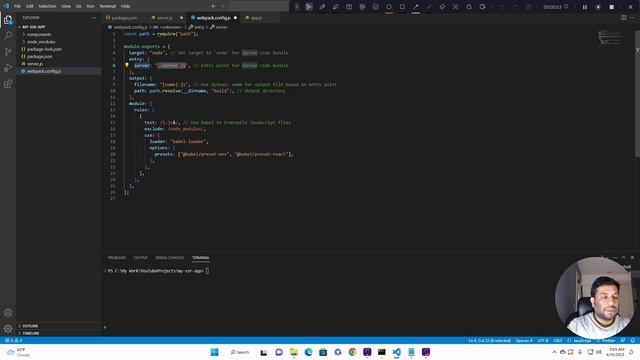
Task: Click the entry breadcrumb segment
Action: click(196, 27)
